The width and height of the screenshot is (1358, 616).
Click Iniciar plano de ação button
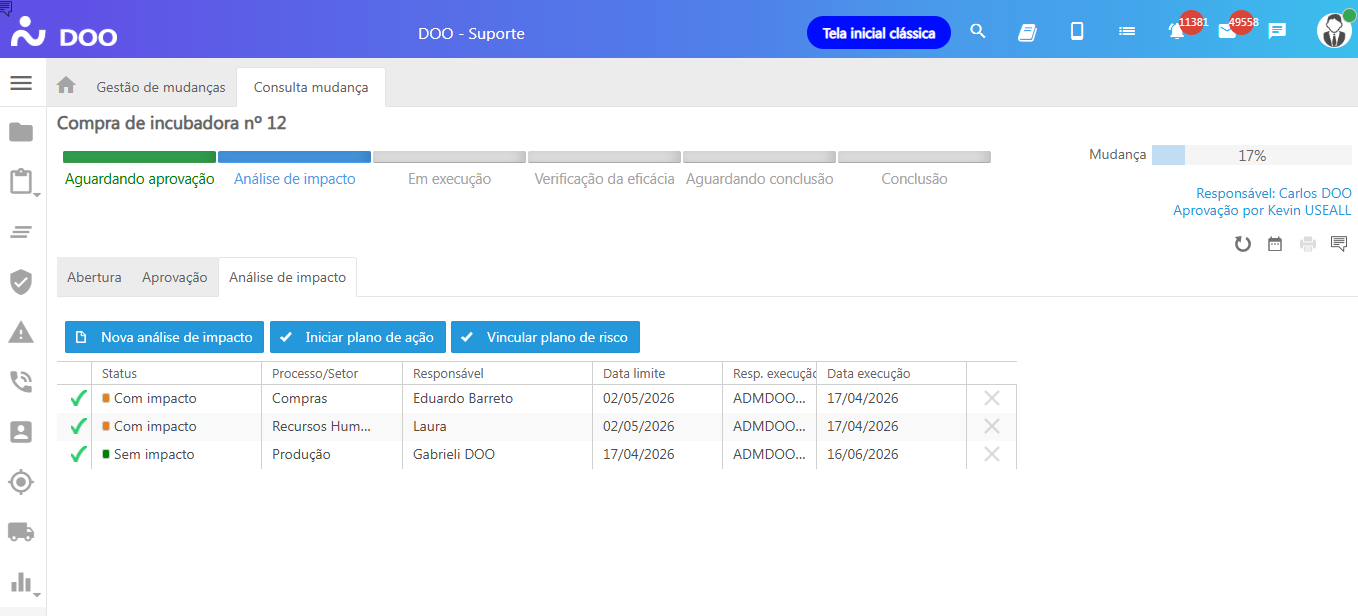pos(357,337)
